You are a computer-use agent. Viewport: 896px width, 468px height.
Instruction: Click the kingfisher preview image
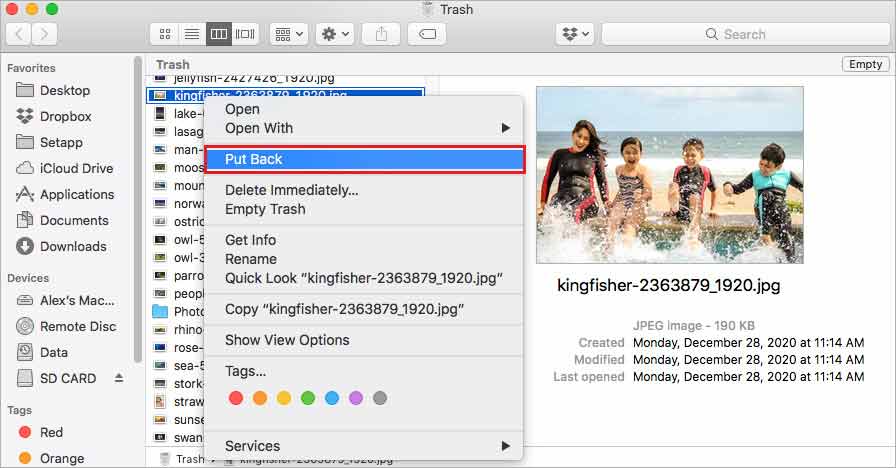point(669,175)
